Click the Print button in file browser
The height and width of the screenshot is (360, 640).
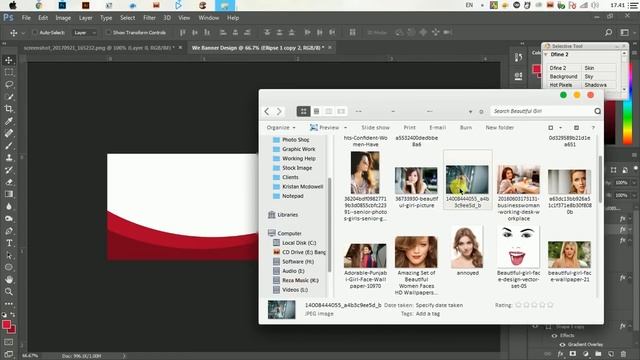coord(409,127)
